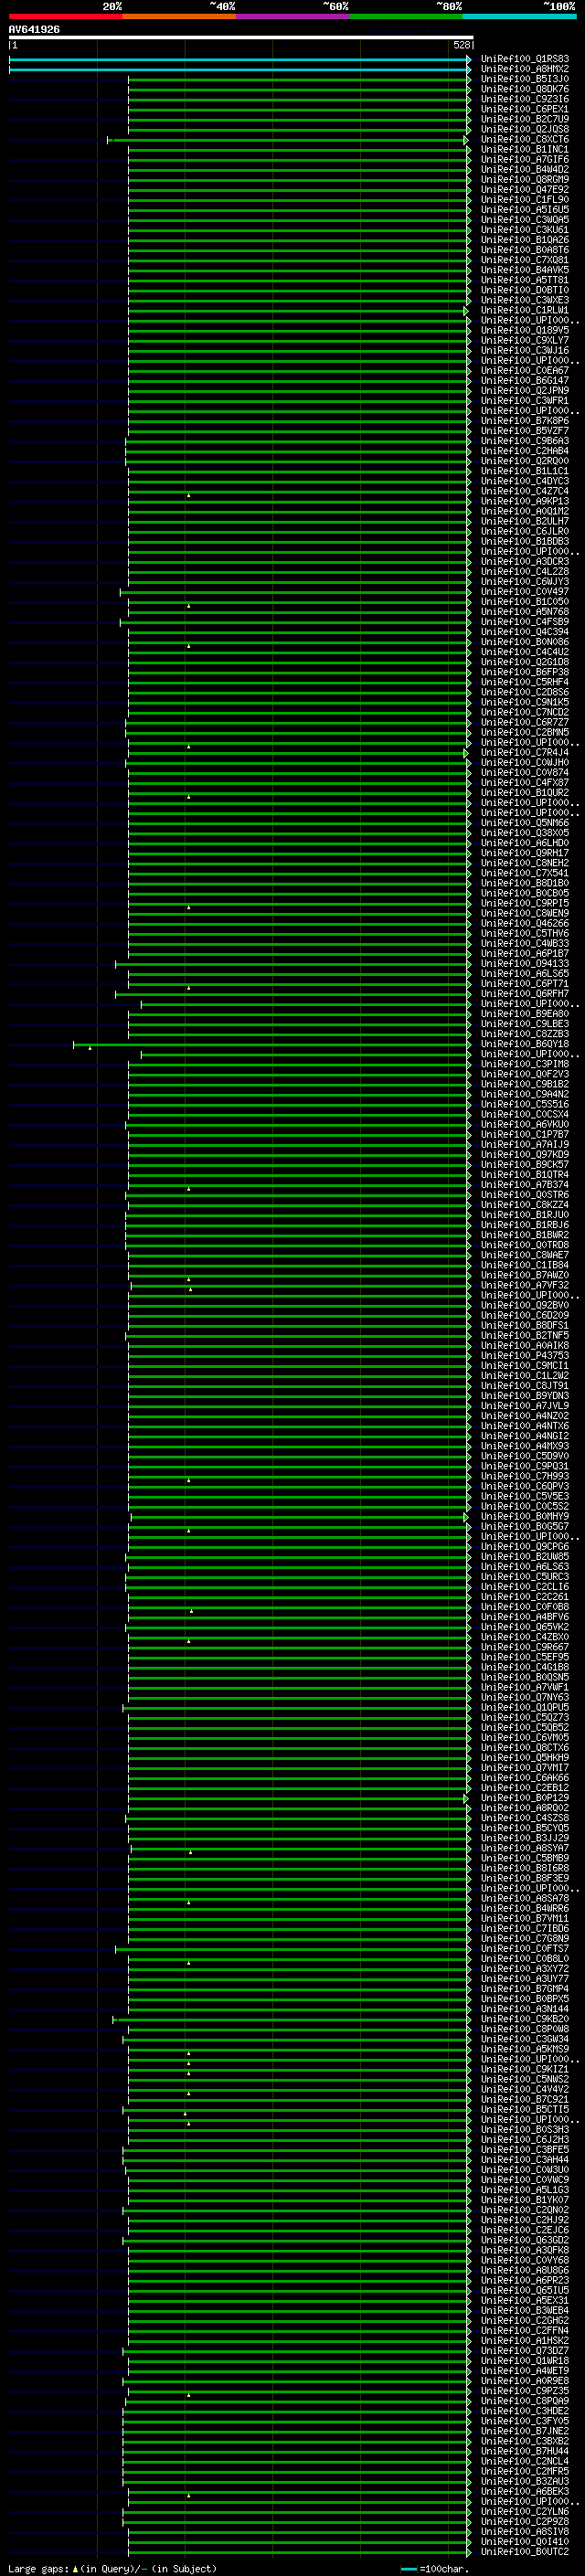Viewport: 585px width, 2576px height.
Task: Select hit UniRef100_B1INC1
Action: (x=525, y=149)
